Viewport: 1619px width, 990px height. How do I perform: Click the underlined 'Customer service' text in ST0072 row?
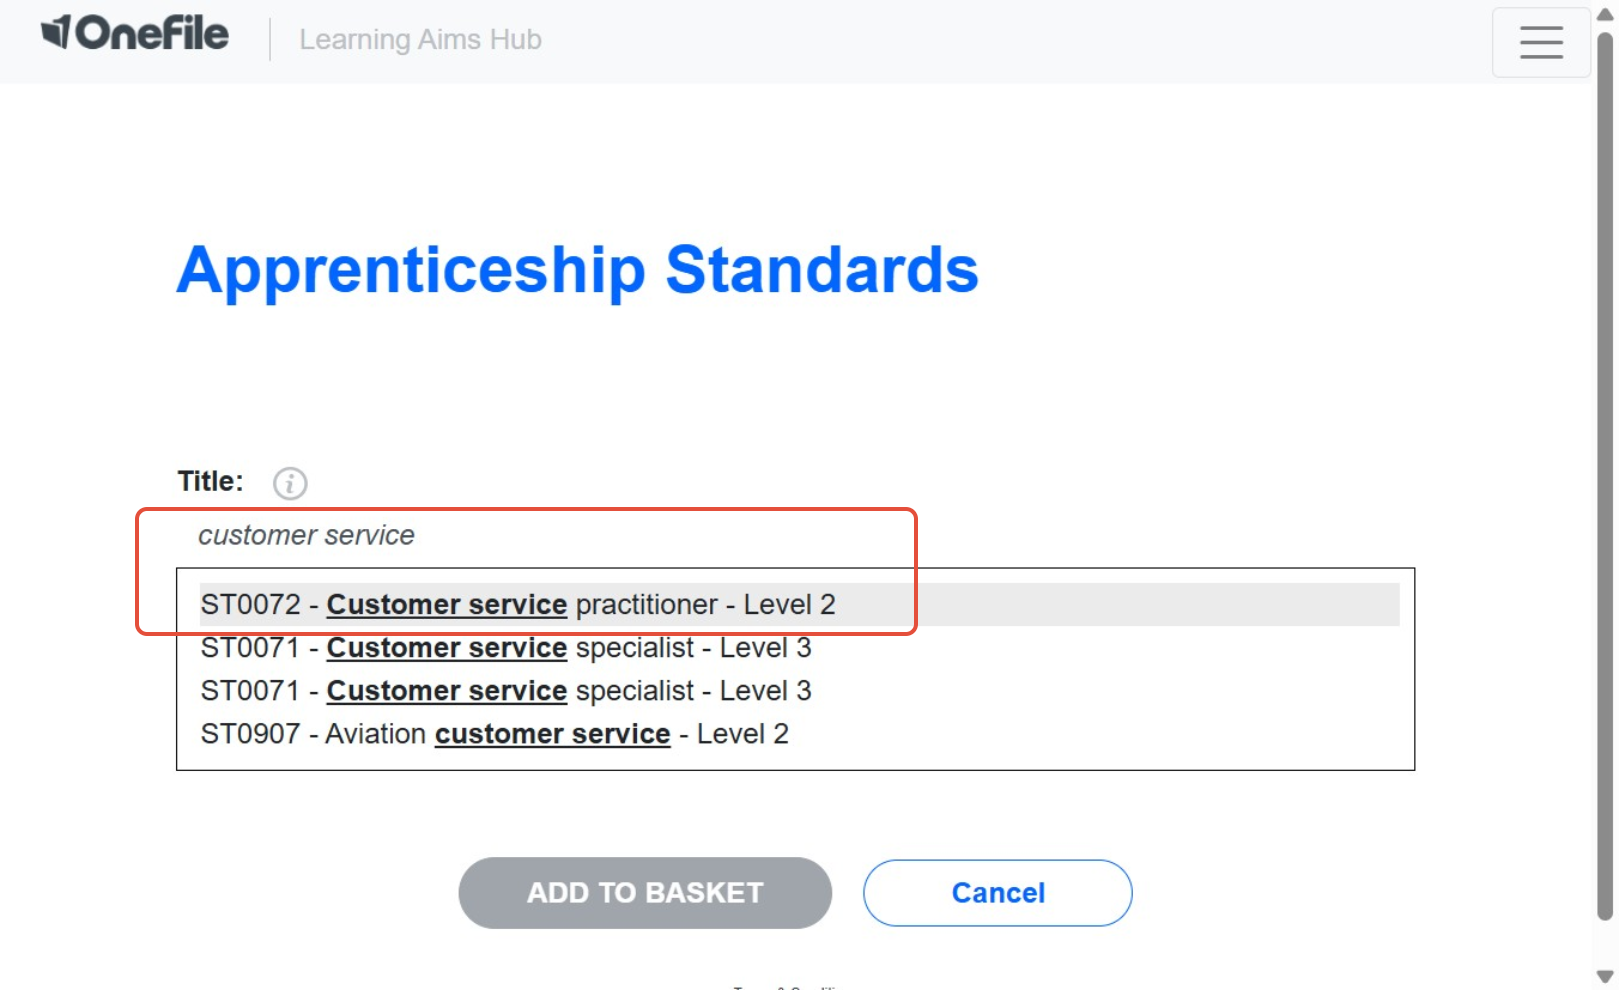(x=446, y=605)
